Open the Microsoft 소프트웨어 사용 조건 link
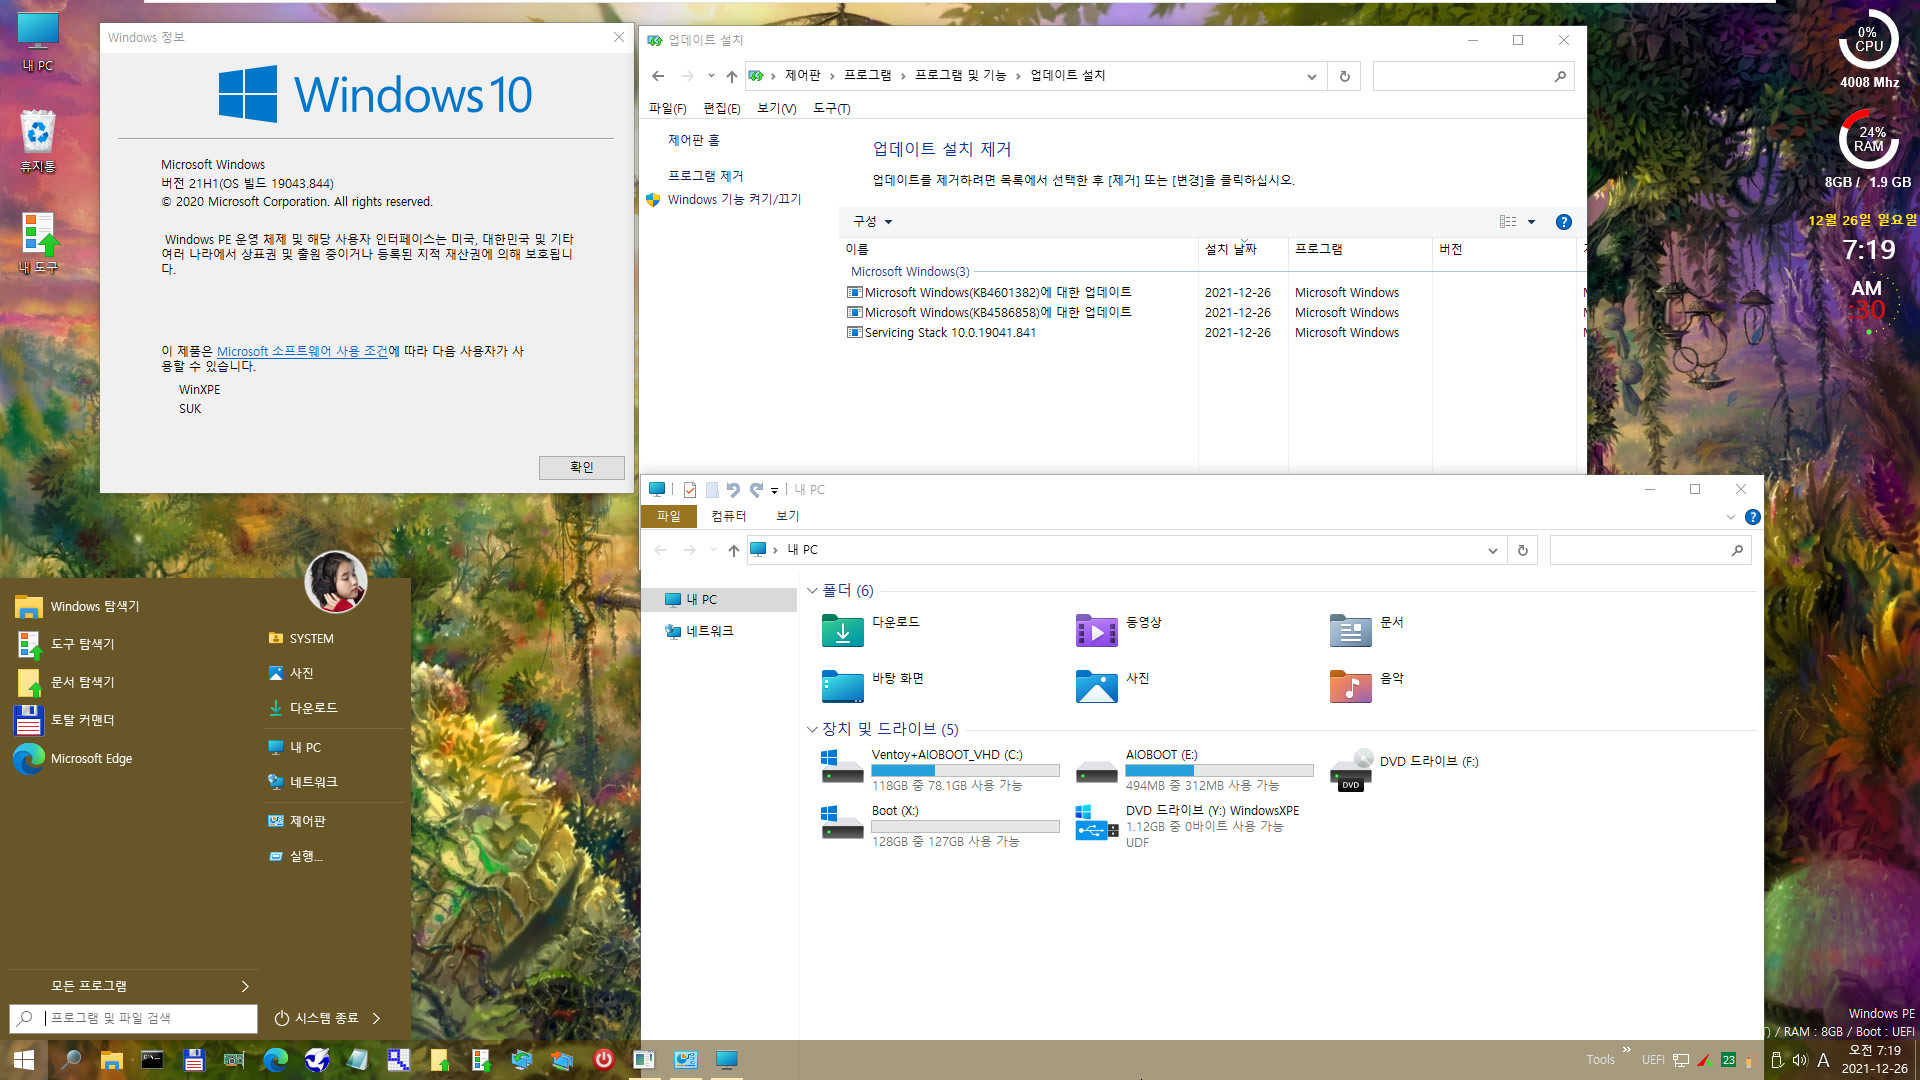The width and height of the screenshot is (1920, 1080). pos(302,351)
